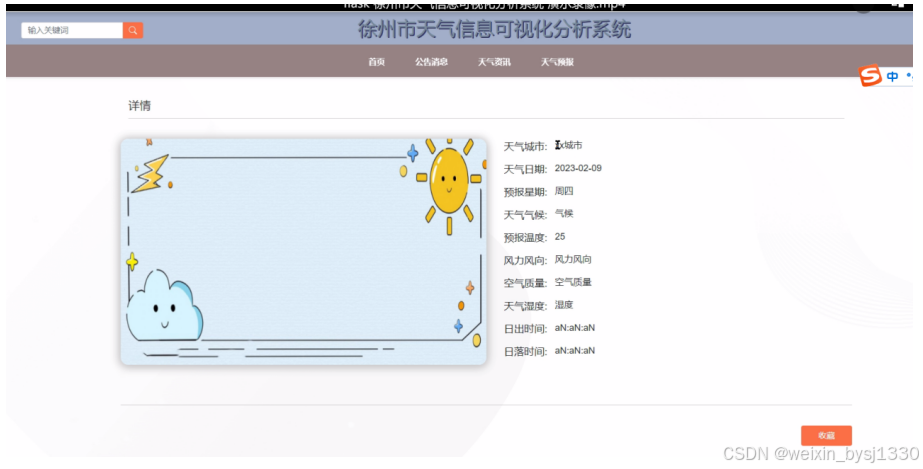Select the climate value 气候
Viewport: 923px width, 469px height.
[564, 214]
